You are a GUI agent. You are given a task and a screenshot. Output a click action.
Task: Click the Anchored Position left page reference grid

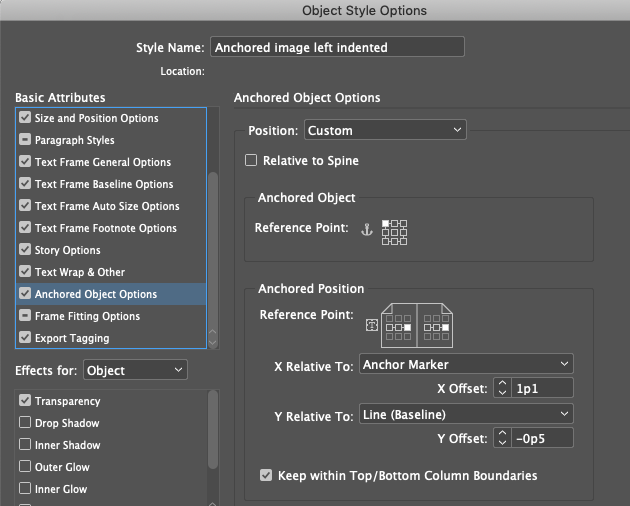click(x=398, y=327)
